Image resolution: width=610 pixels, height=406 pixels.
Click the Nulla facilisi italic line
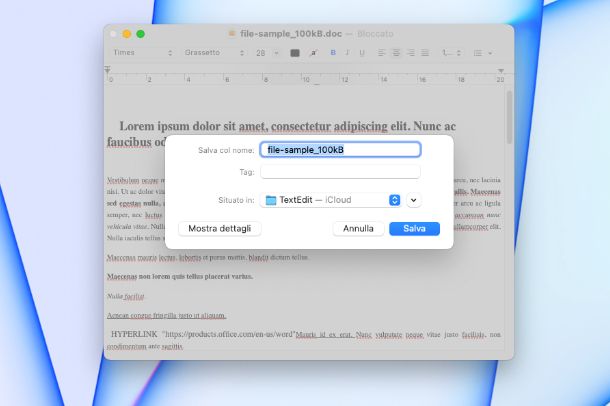(126, 296)
